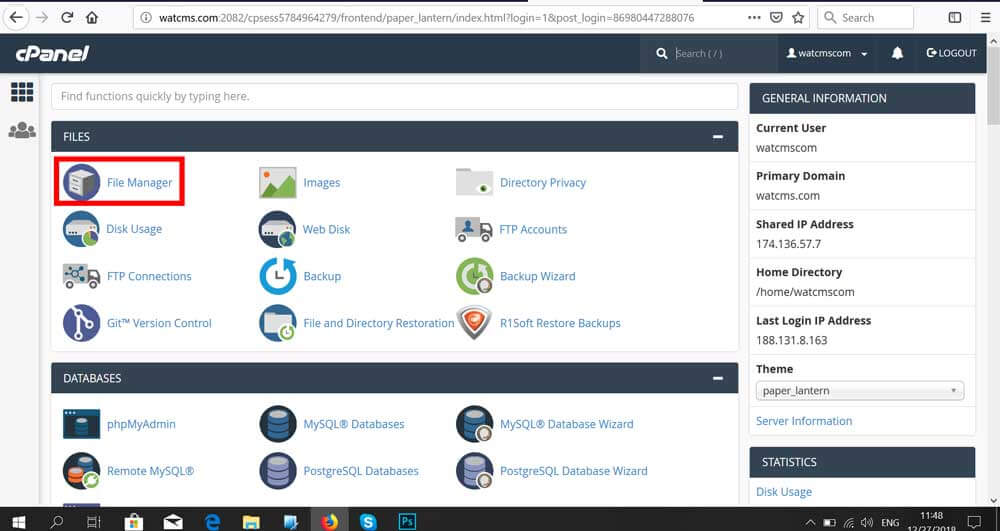The height and width of the screenshot is (531, 1000).
Task: Click the browser Home button
Action: click(92, 18)
